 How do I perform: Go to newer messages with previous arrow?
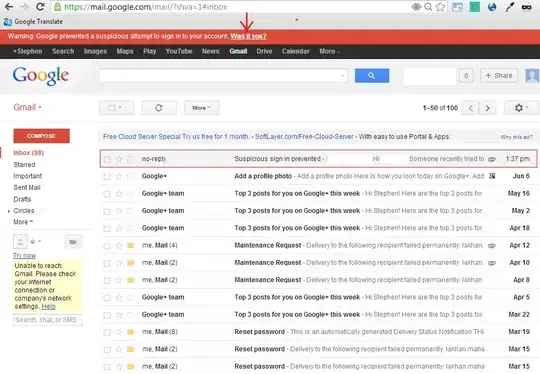point(471,108)
